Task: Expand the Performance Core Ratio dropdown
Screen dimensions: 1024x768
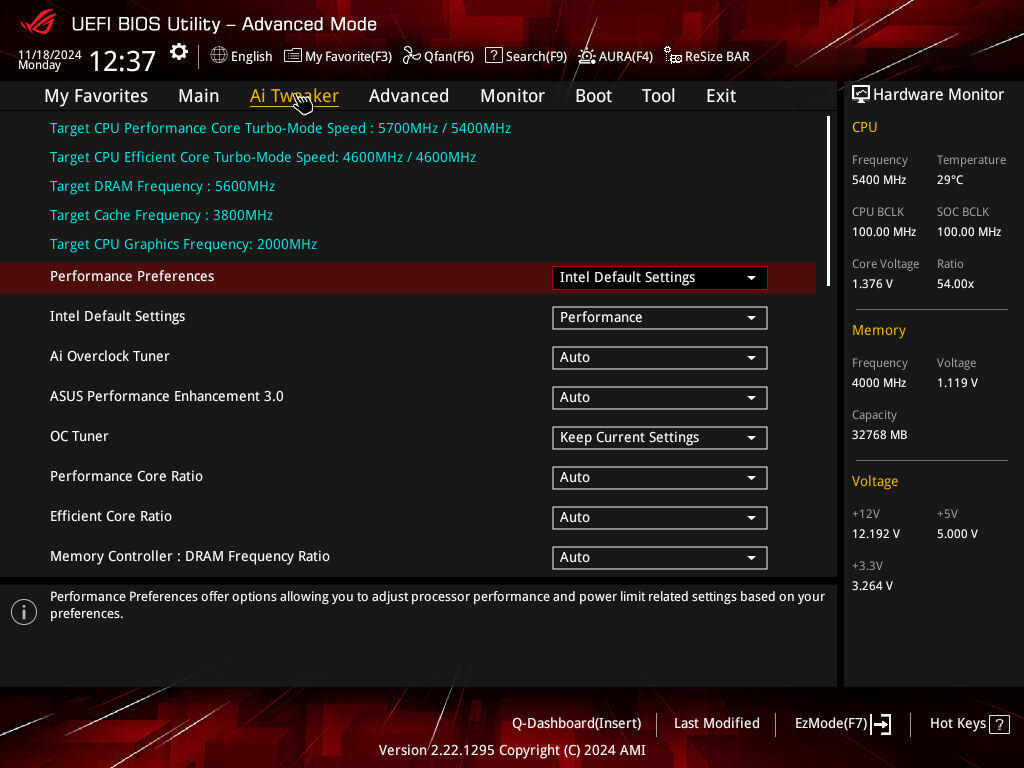Action: pyautogui.click(x=660, y=477)
